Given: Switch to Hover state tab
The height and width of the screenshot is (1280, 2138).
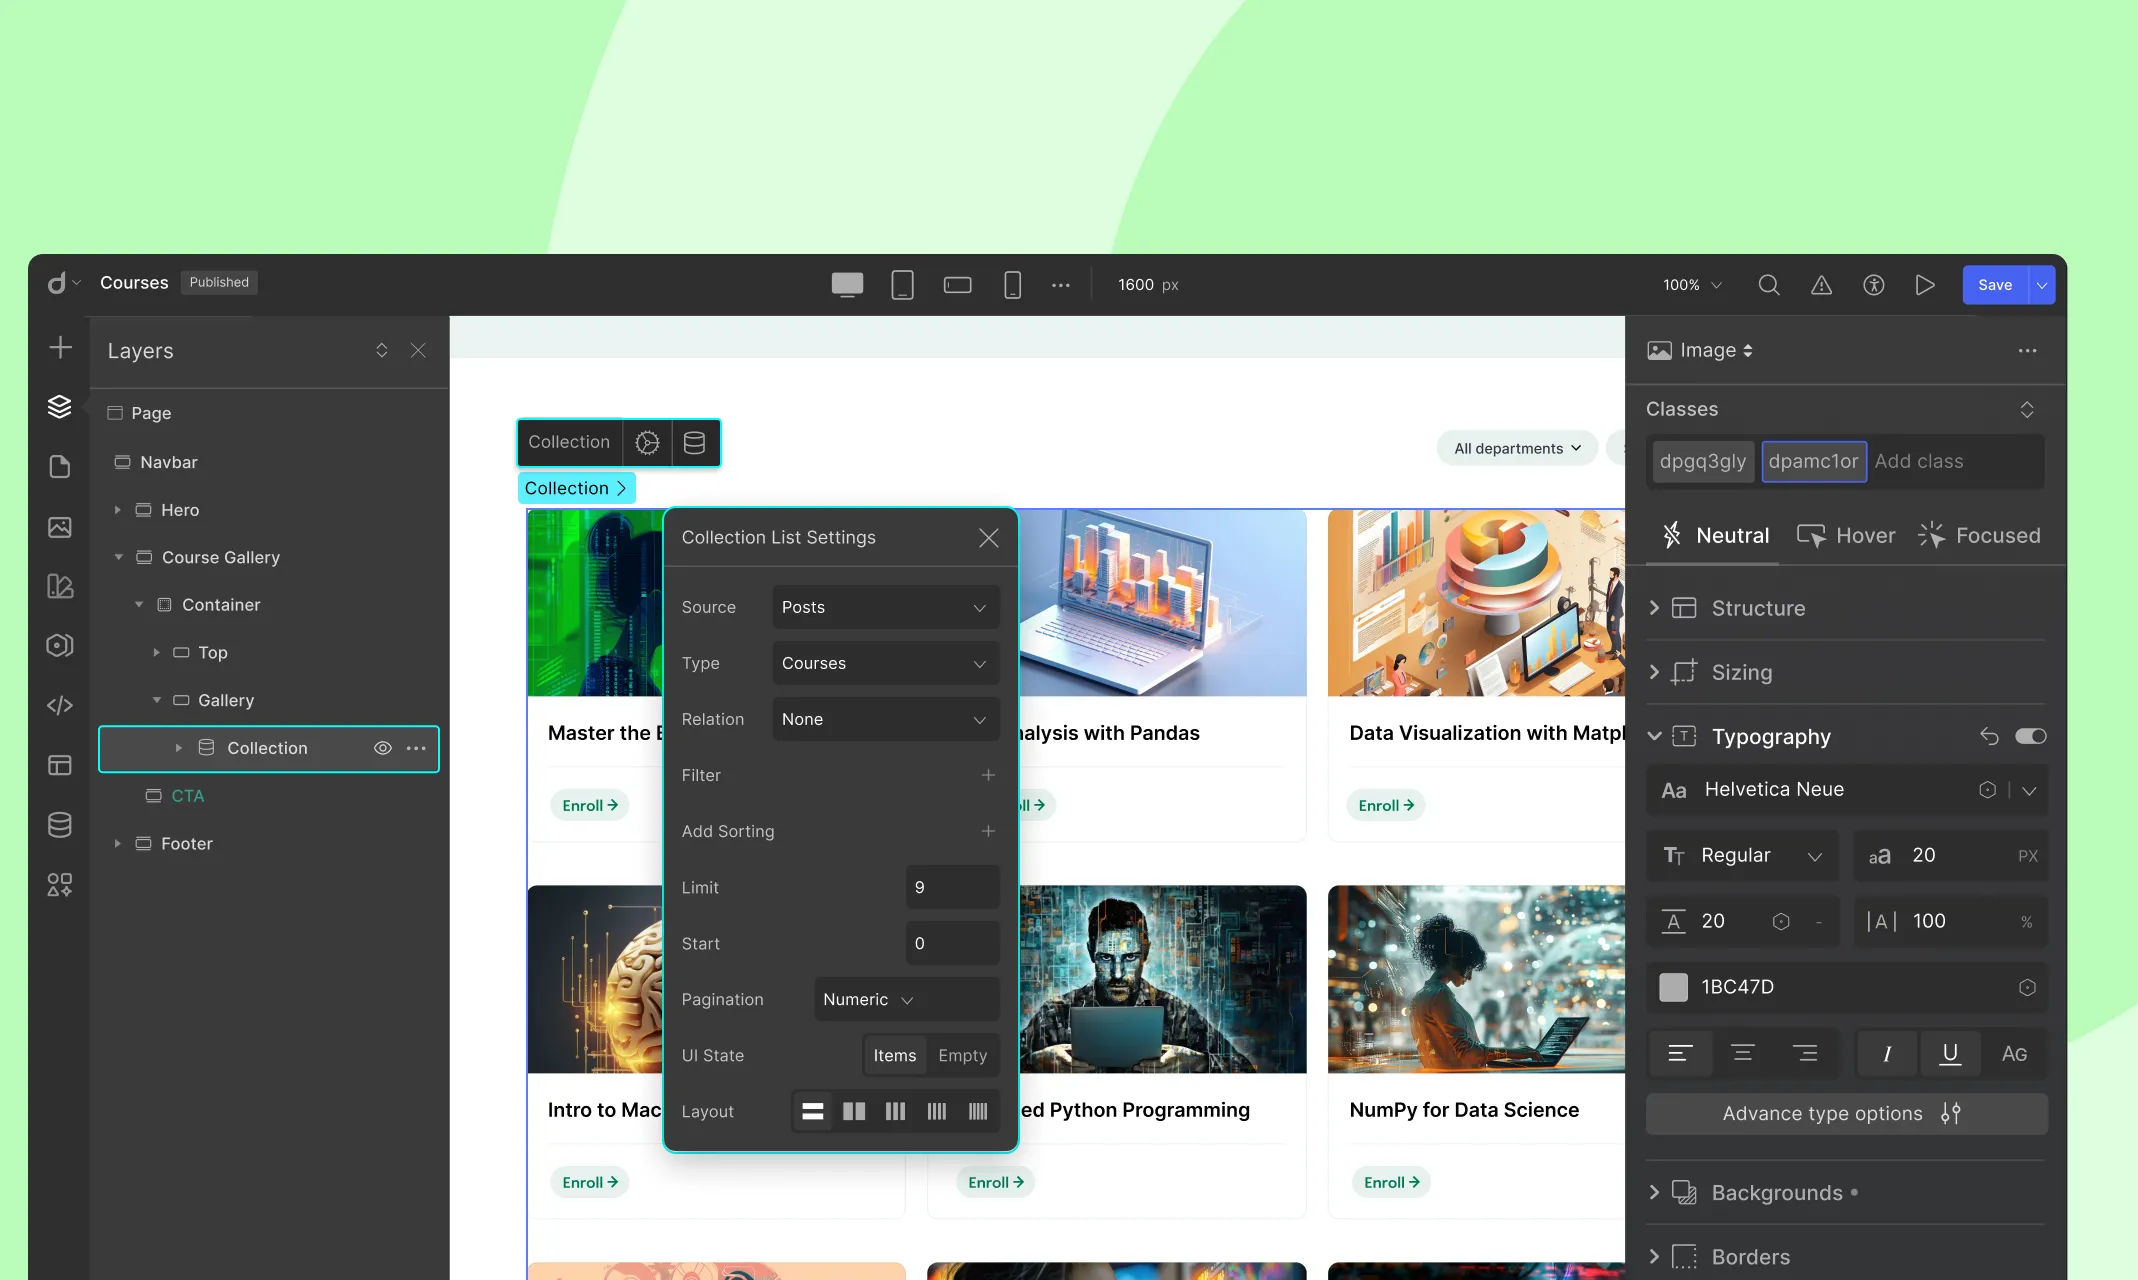Looking at the screenshot, I should 1846,535.
